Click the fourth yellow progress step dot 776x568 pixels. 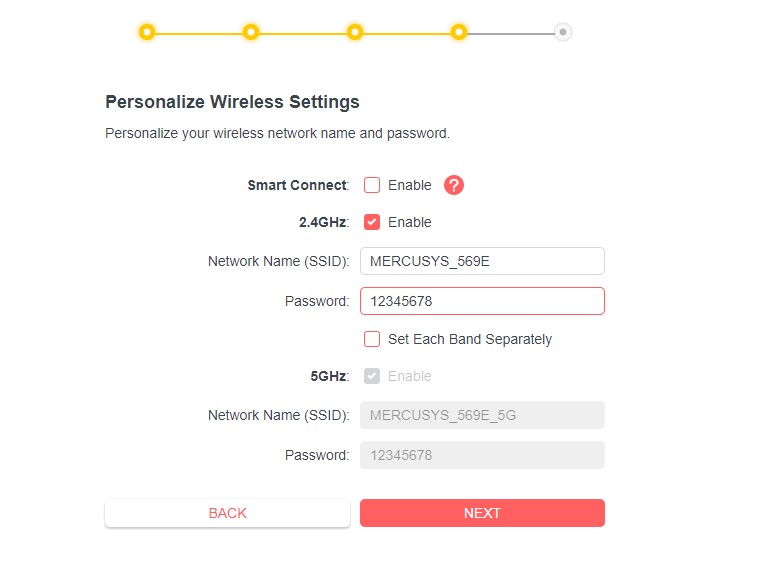(x=459, y=32)
